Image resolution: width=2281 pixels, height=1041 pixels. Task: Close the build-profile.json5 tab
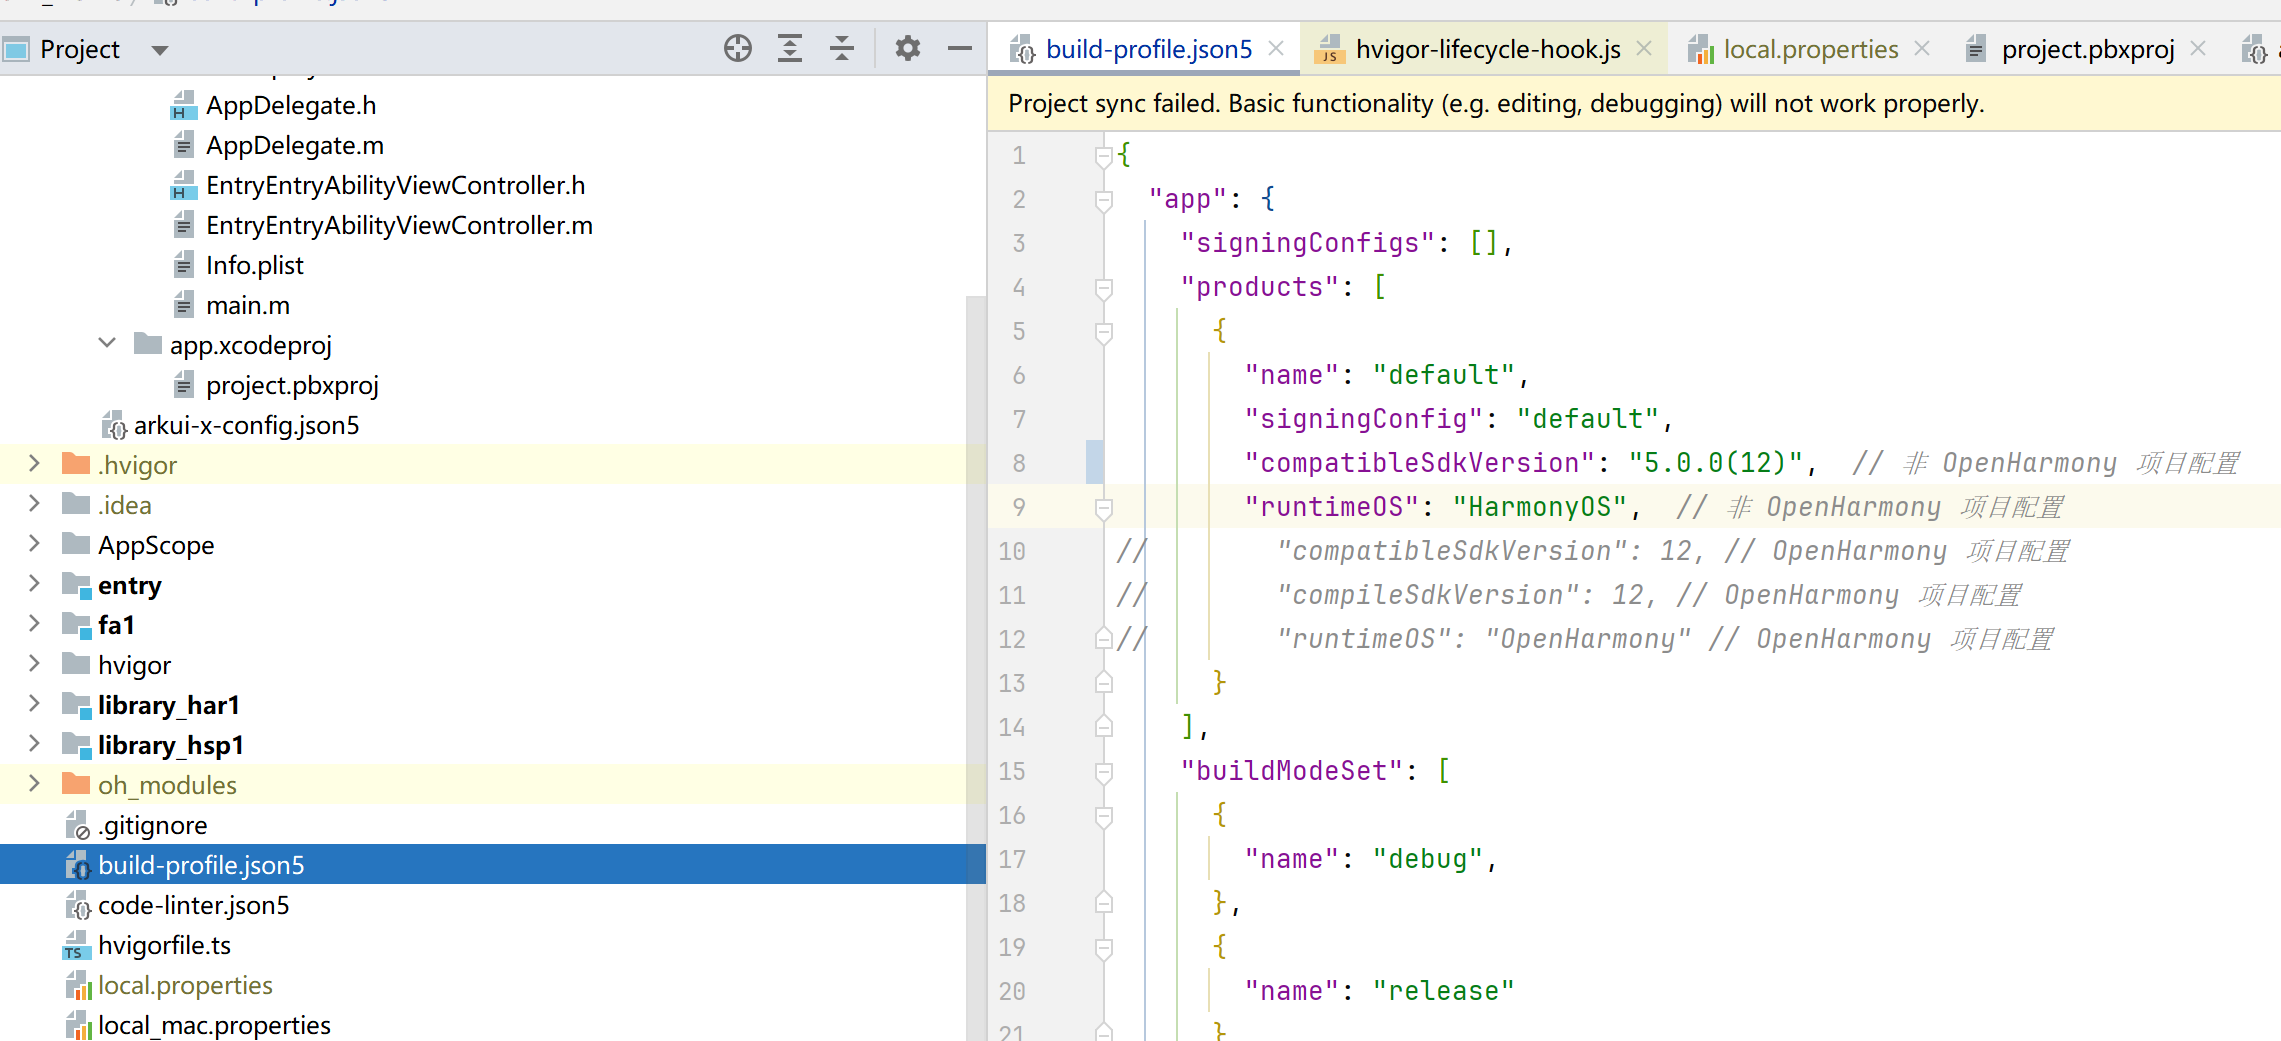(x=1276, y=48)
